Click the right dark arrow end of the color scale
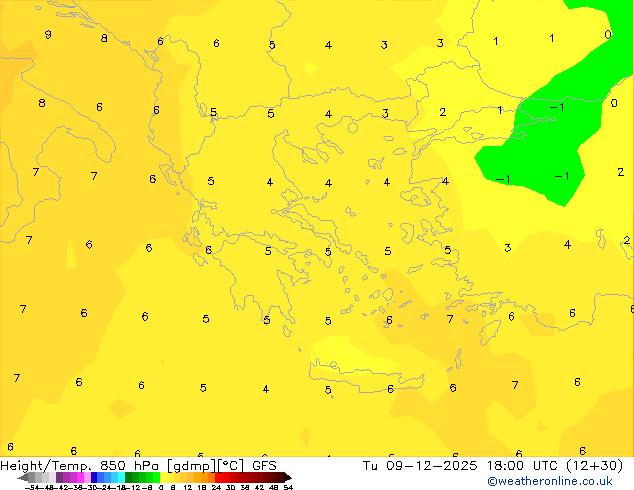Viewport: 634px width, 490px height. (288, 477)
